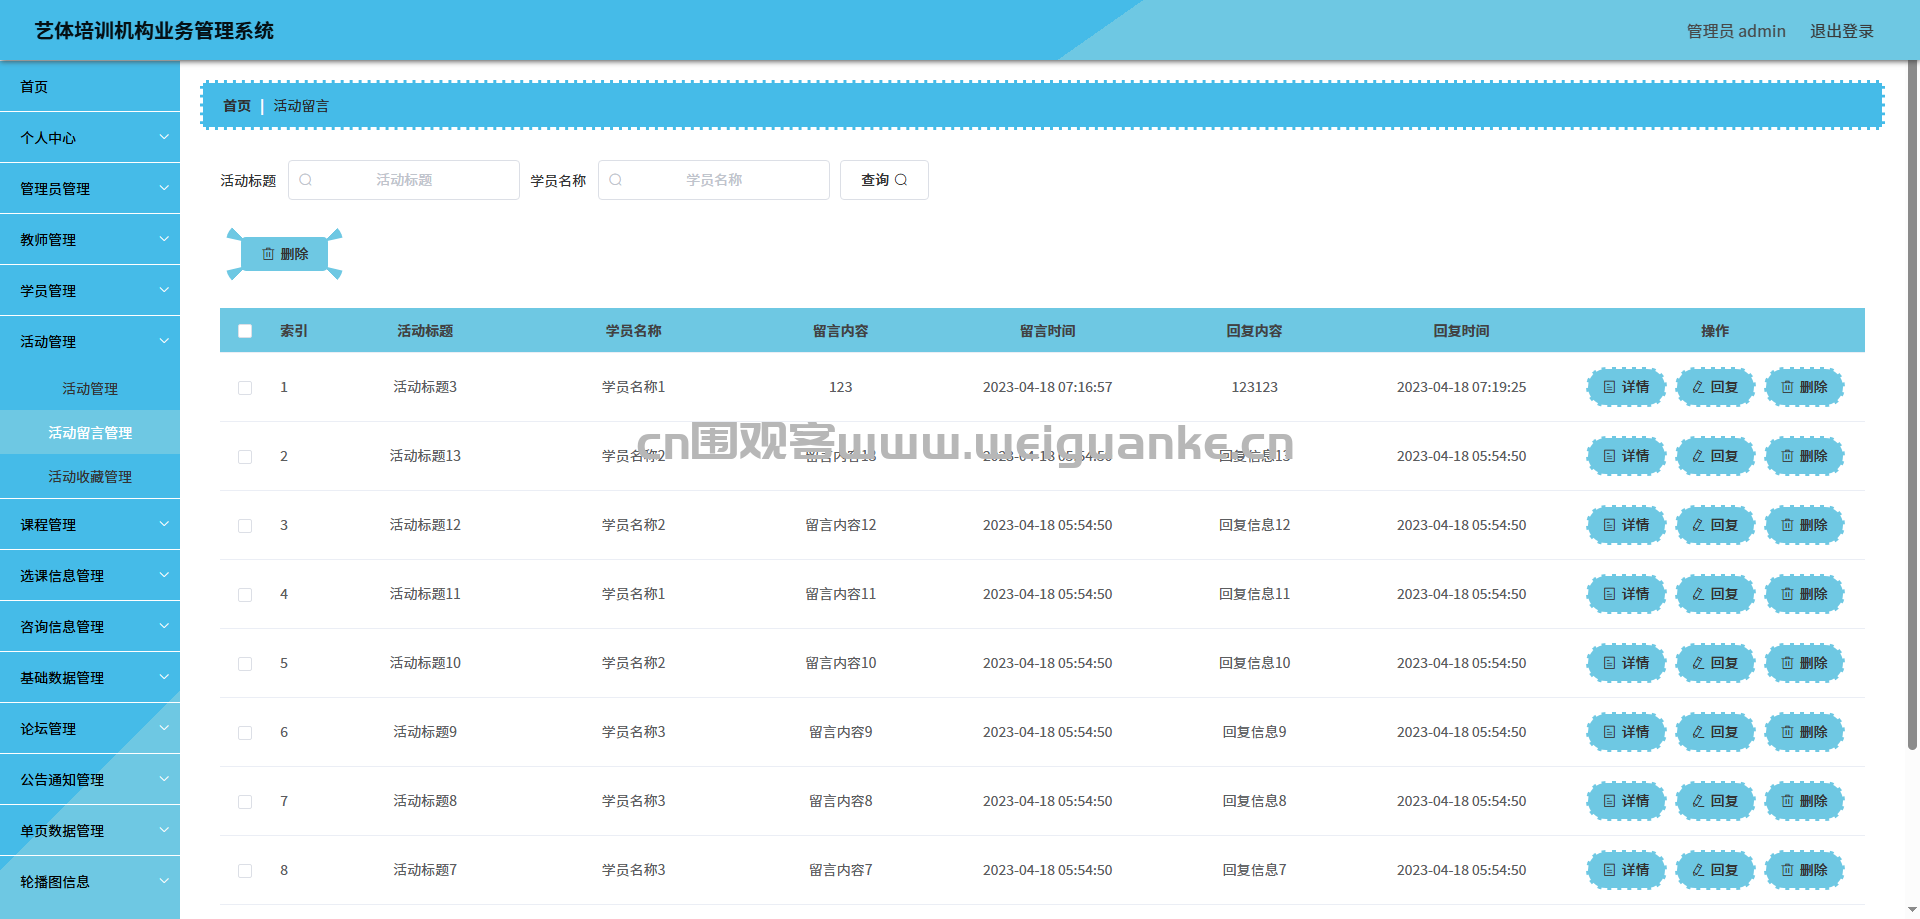Reply to 活动标题13 row via 回复
This screenshot has height=919, width=1920.
point(1715,456)
